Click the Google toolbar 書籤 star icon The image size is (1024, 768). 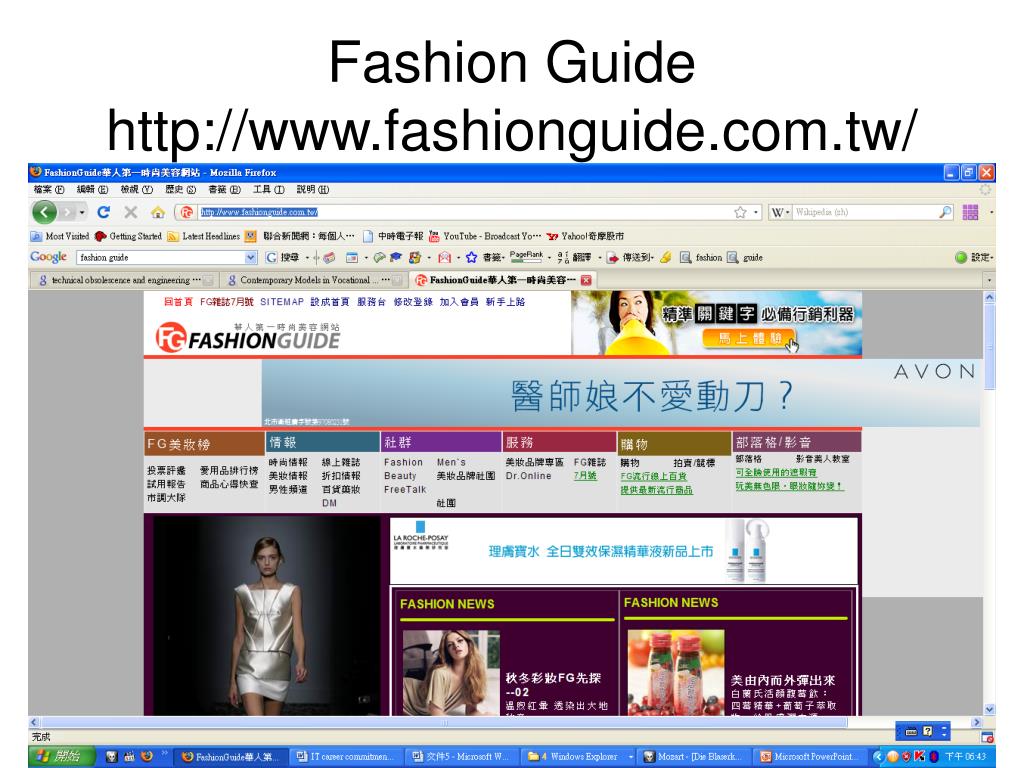(471, 257)
